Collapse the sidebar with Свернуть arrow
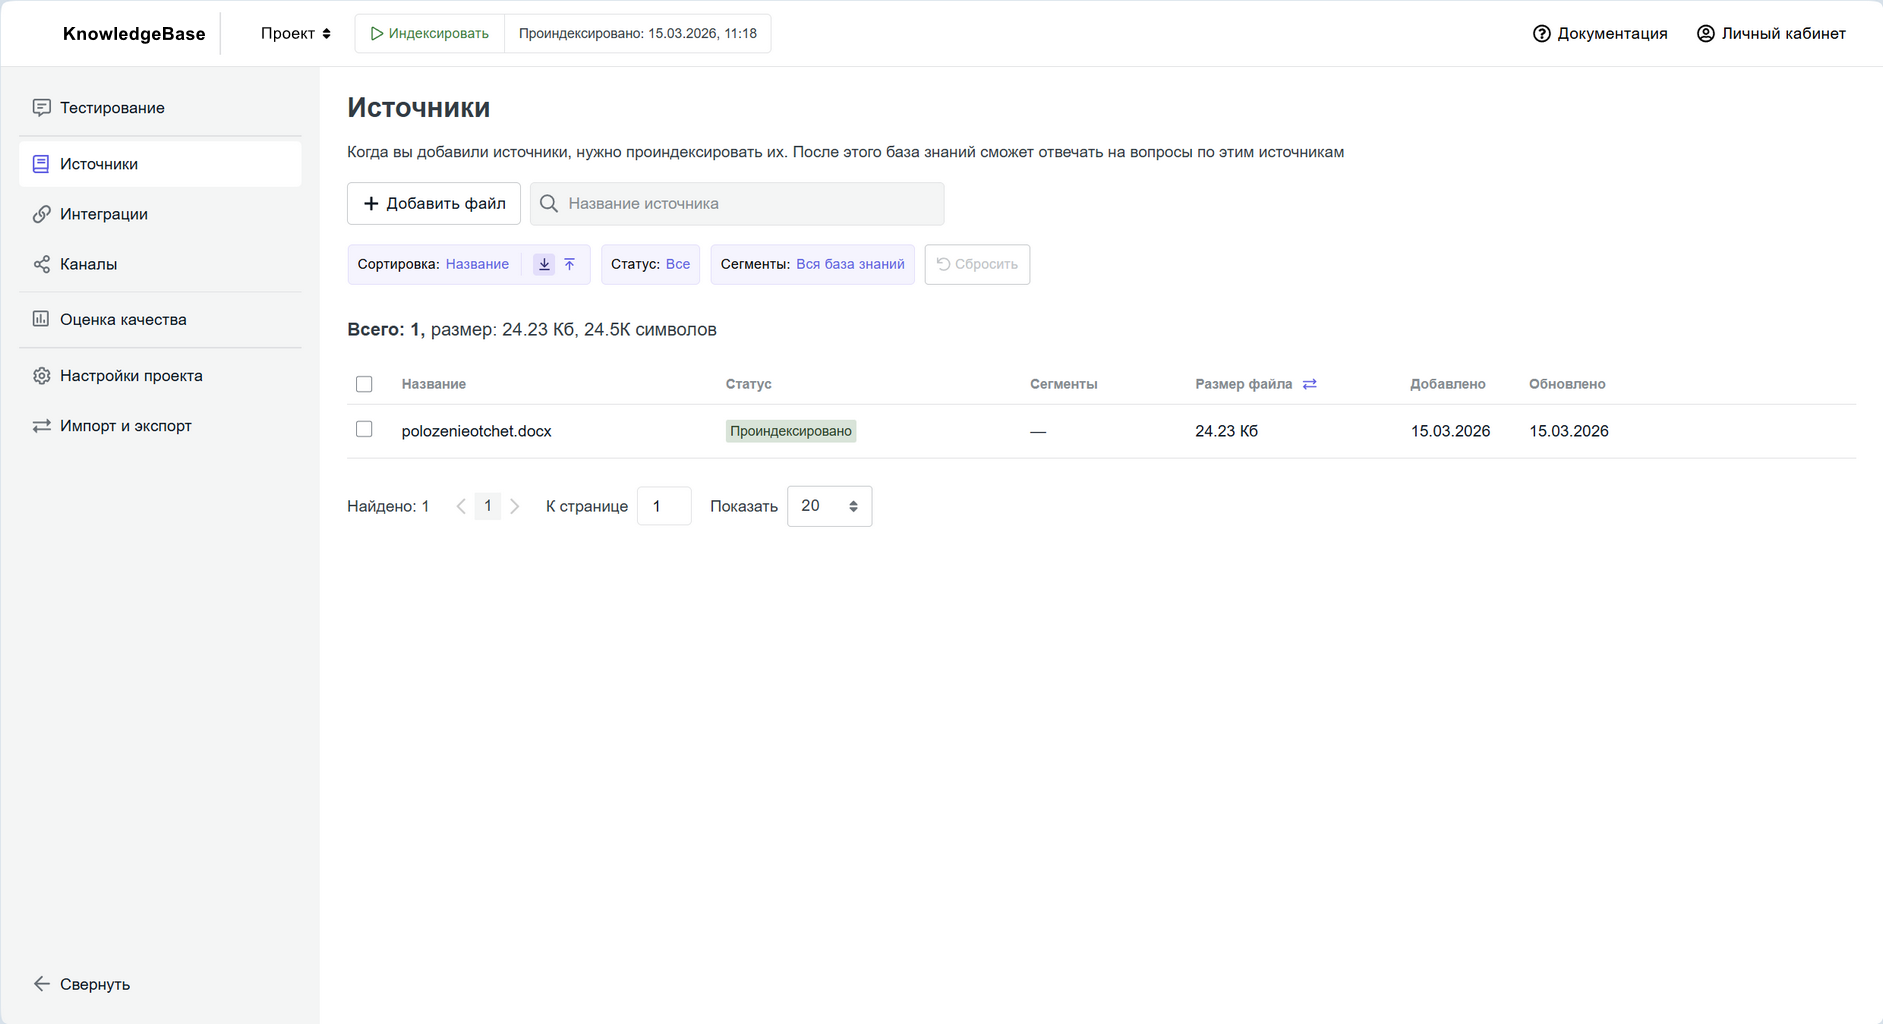Screen dimensions: 1883x1024 click(x=82, y=984)
